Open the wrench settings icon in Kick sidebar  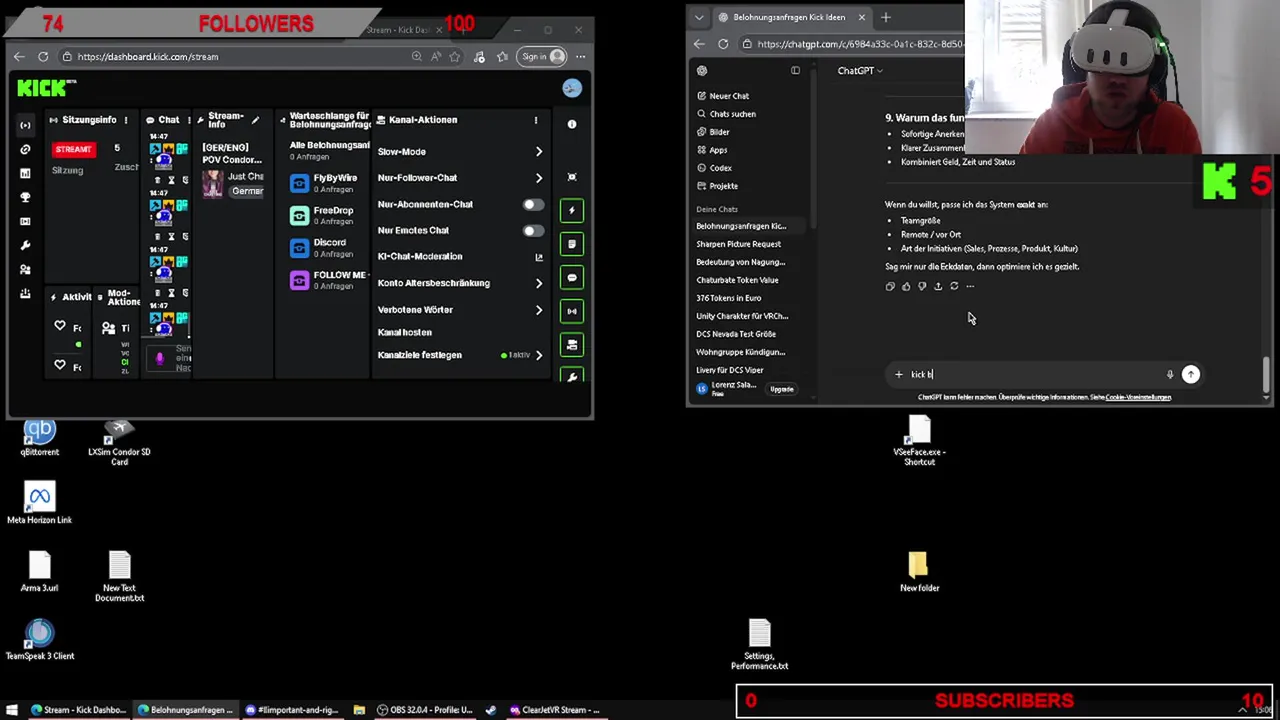(25, 245)
